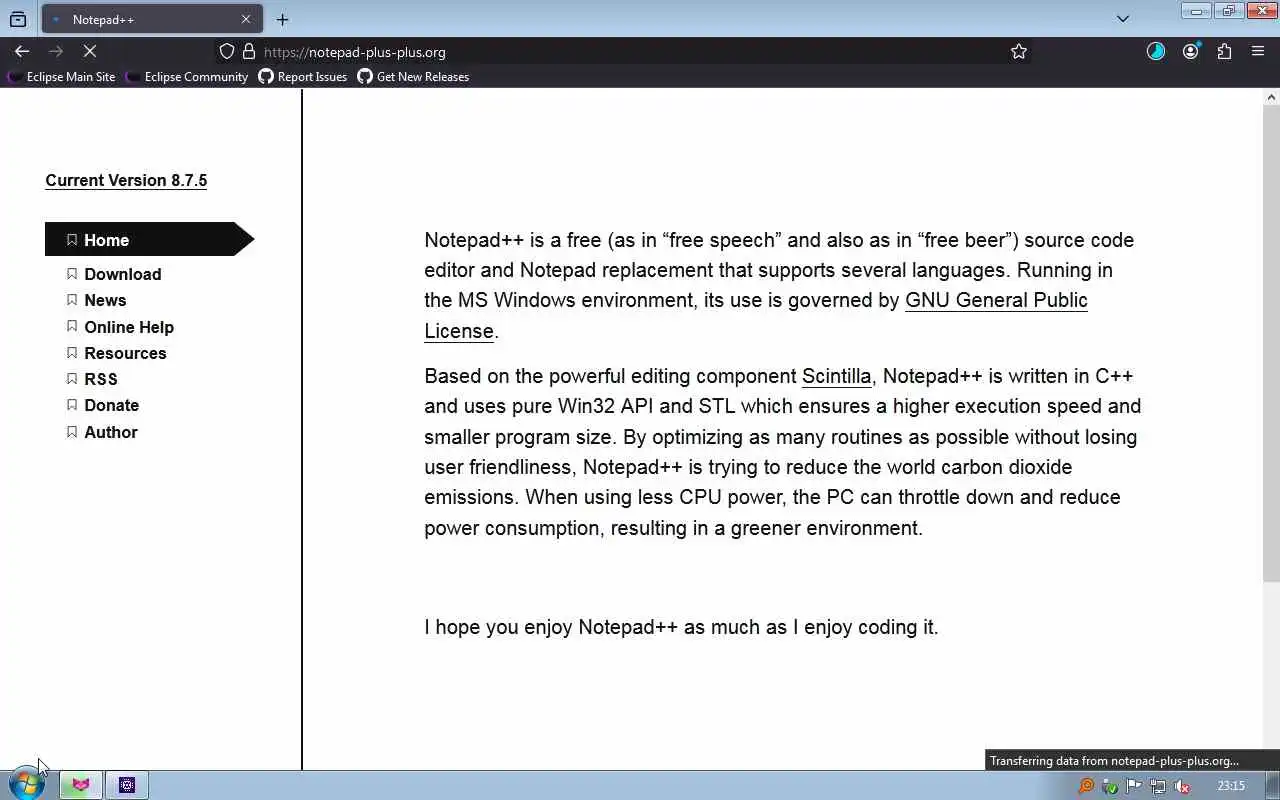Image resolution: width=1280 pixels, height=800 pixels.
Task: Switch to the pink cat taskbar app
Action: (80, 785)
